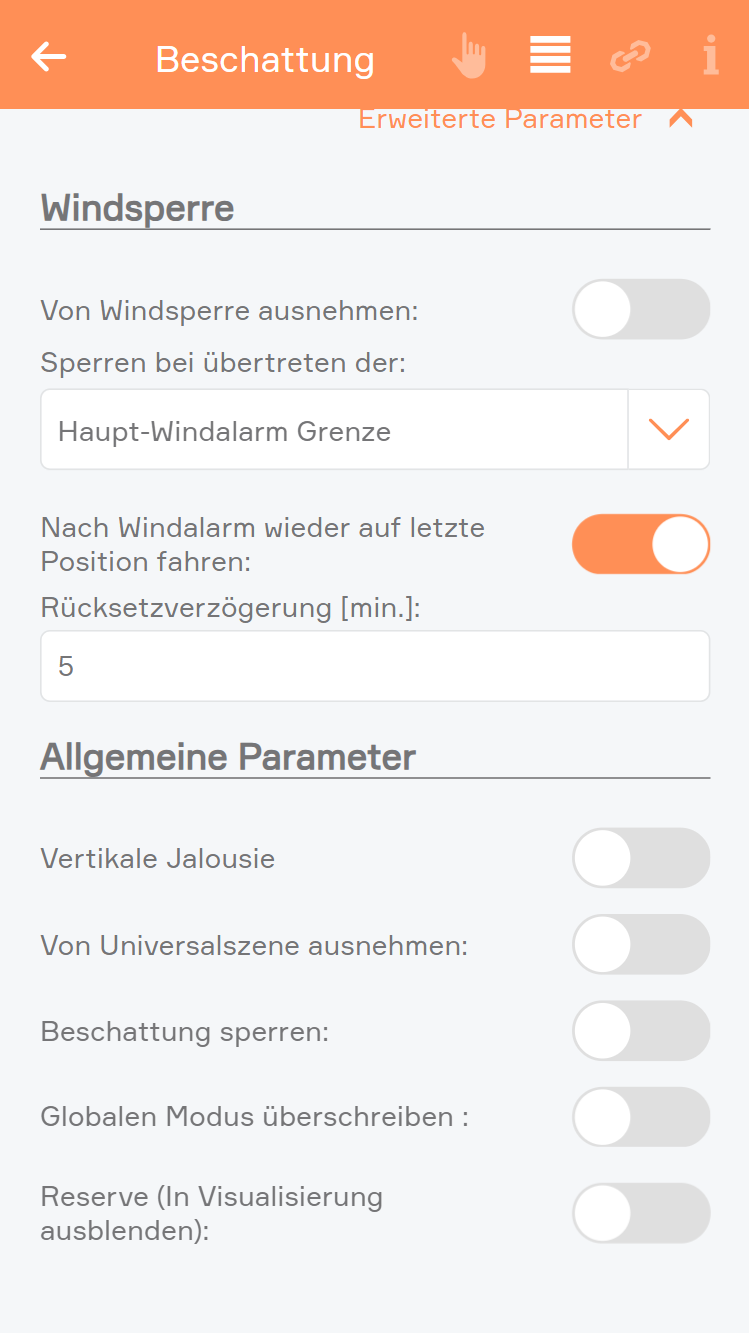This screenshot has height=1333, width=749.
Task: Enable Beschattung sperren switch
Action: [x=641, y=1031]
